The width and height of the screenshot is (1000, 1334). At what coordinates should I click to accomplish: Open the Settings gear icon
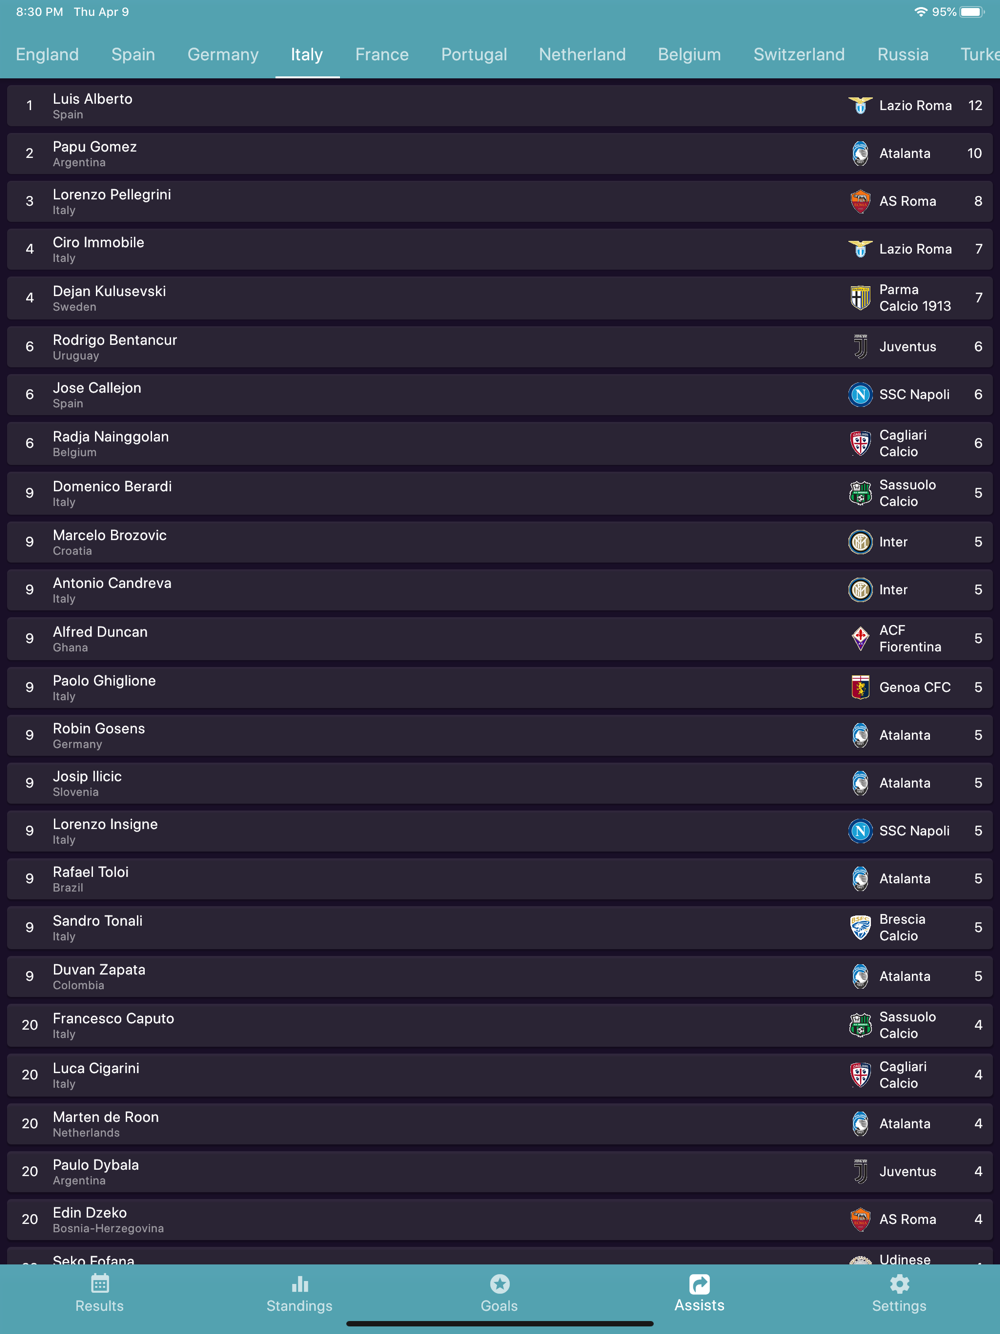899,1283
